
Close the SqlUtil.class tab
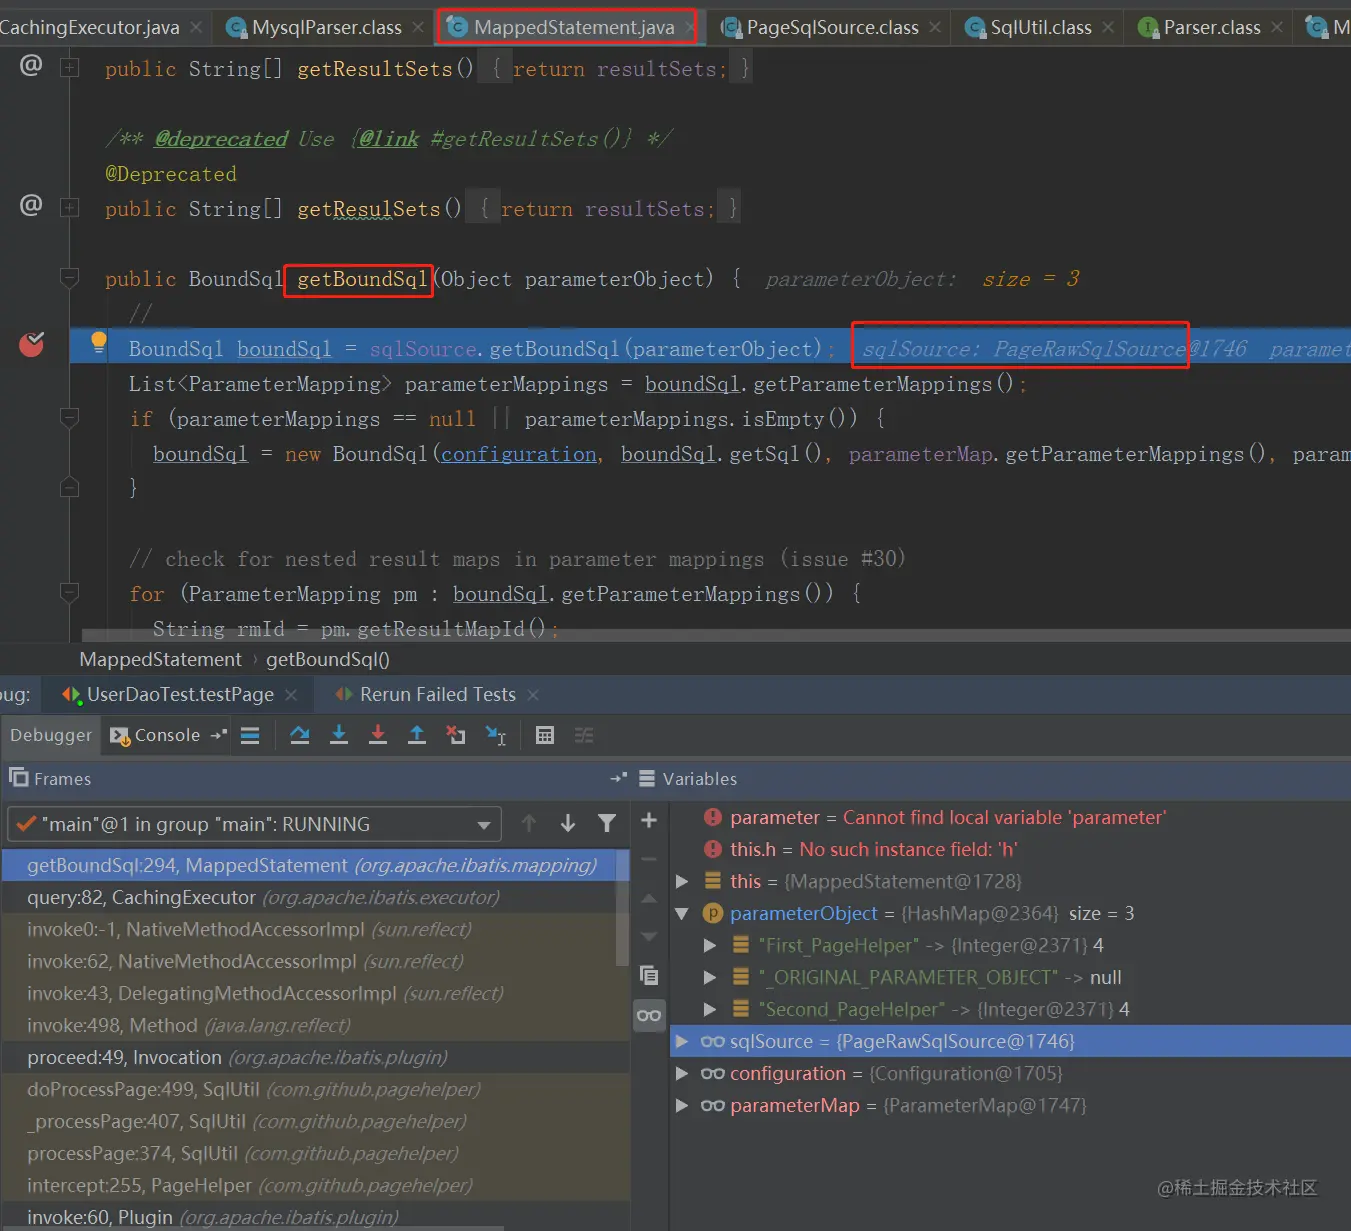pos(1108,27)
